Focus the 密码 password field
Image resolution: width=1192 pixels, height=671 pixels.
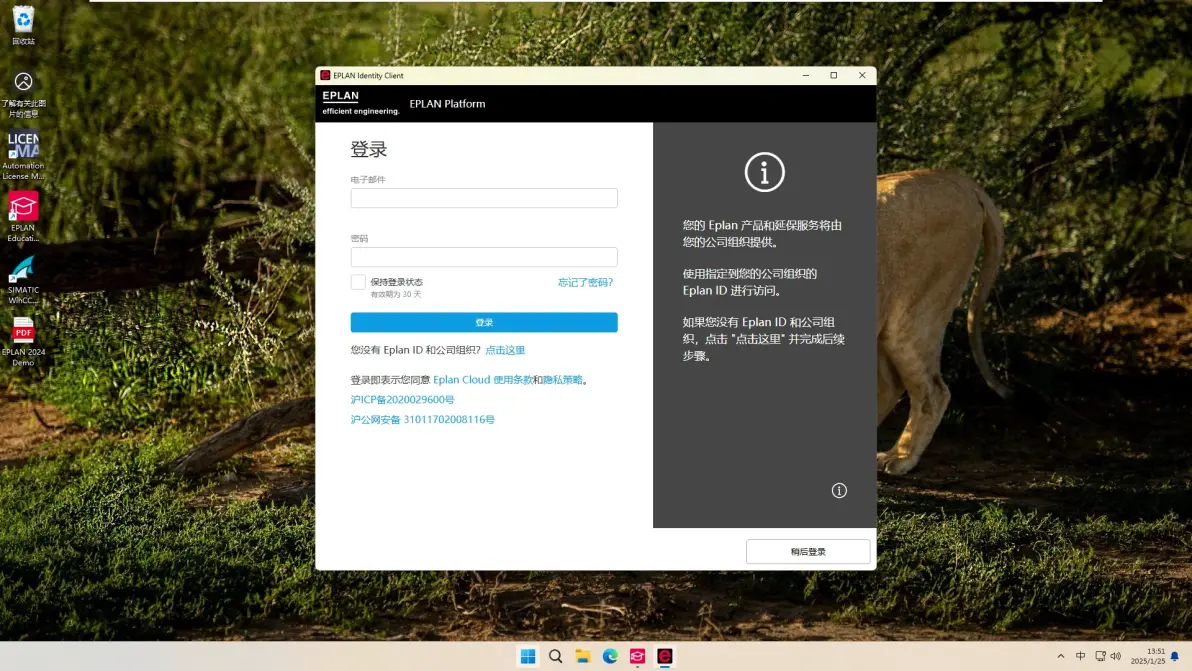point(483,257)
